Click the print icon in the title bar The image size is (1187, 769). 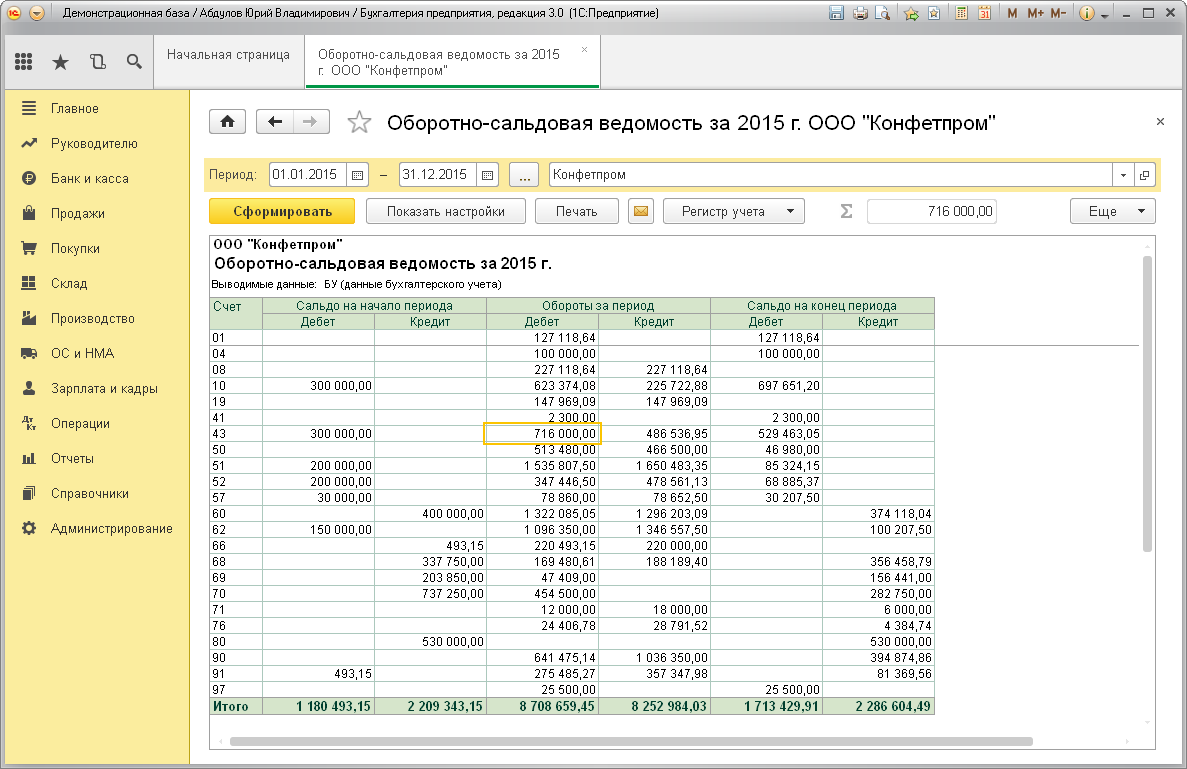point(860,14)
